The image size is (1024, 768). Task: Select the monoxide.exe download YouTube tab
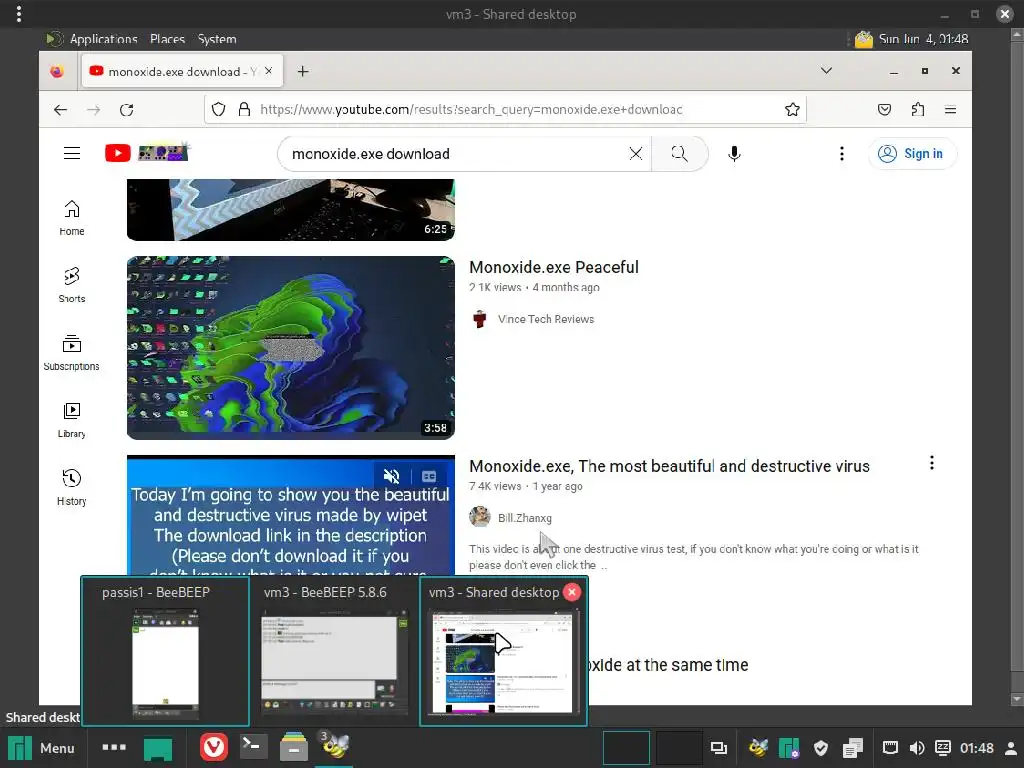(182, 71)
